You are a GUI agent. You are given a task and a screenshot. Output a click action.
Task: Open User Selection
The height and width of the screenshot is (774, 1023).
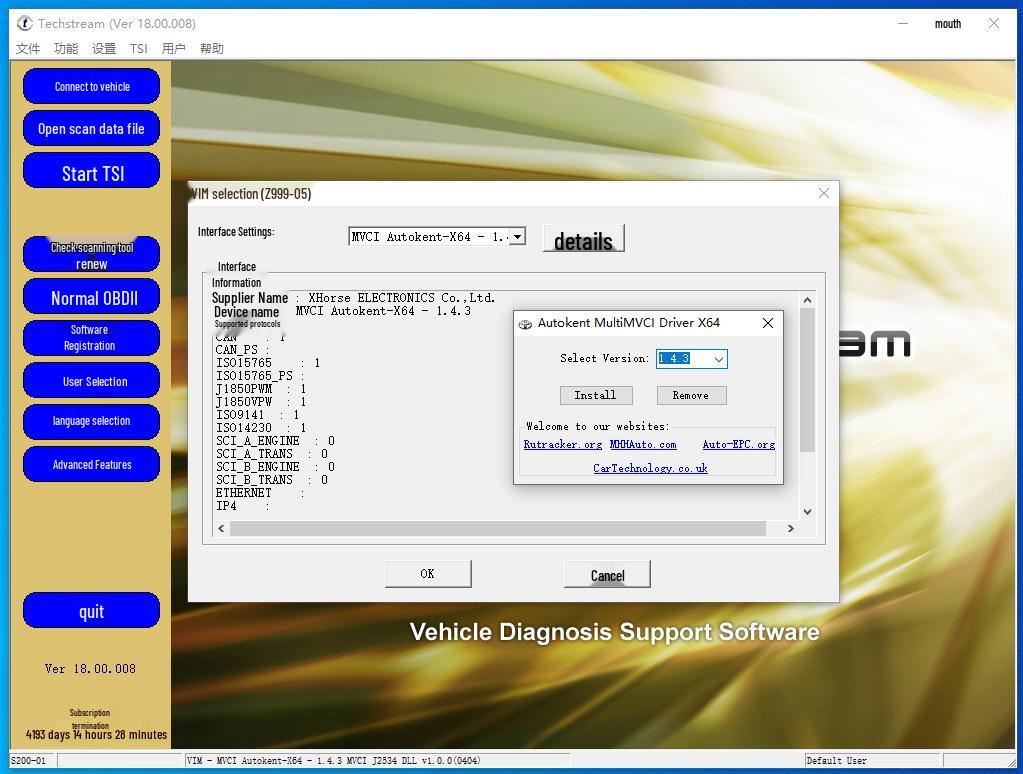91,380
